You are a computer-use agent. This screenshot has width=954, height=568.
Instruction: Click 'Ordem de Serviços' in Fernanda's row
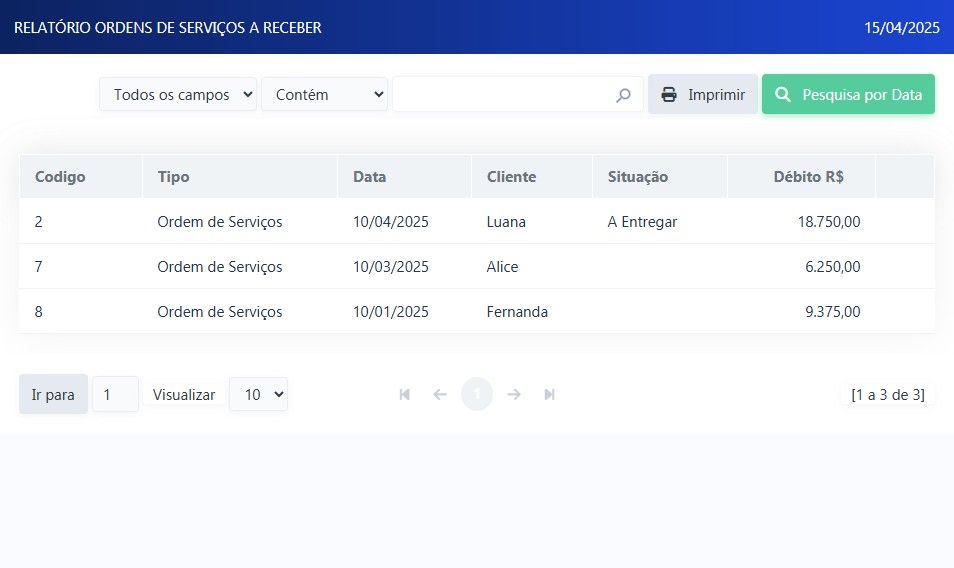[220, 312]
